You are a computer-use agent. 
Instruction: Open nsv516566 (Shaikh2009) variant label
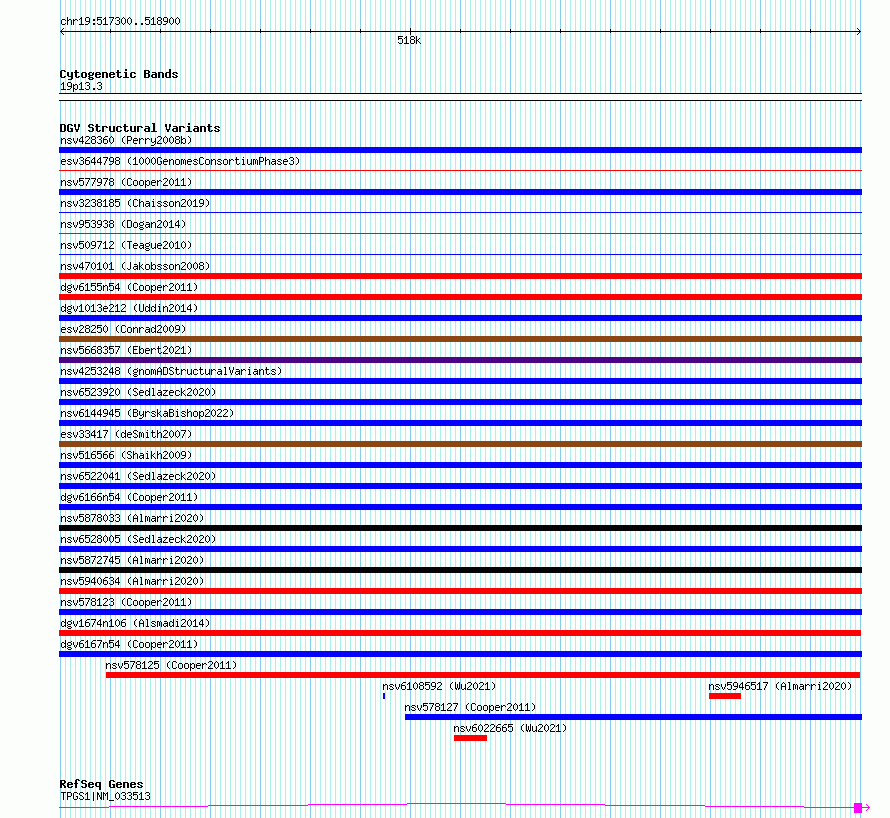[126, 455]
